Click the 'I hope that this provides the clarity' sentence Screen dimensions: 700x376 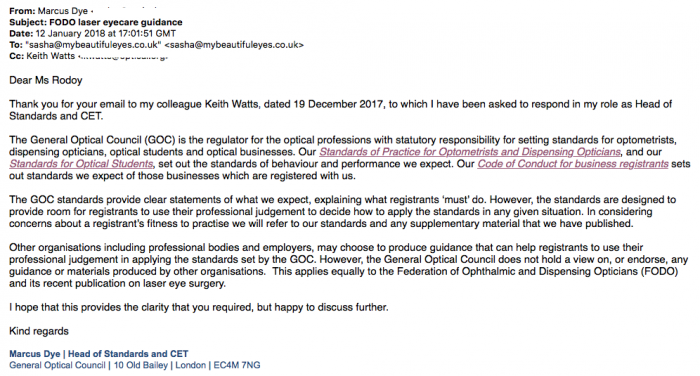(x=199, y=308)
